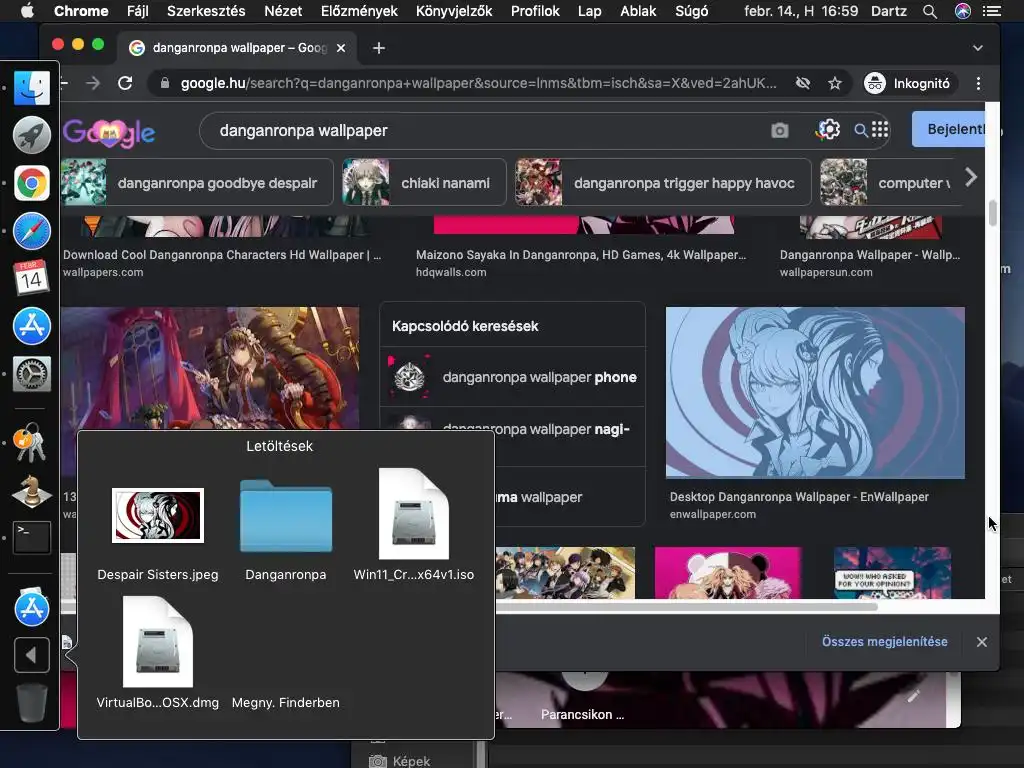Bookmark this page with star icon
Screen dimensions: 1024x768
(x=835, y=83)
